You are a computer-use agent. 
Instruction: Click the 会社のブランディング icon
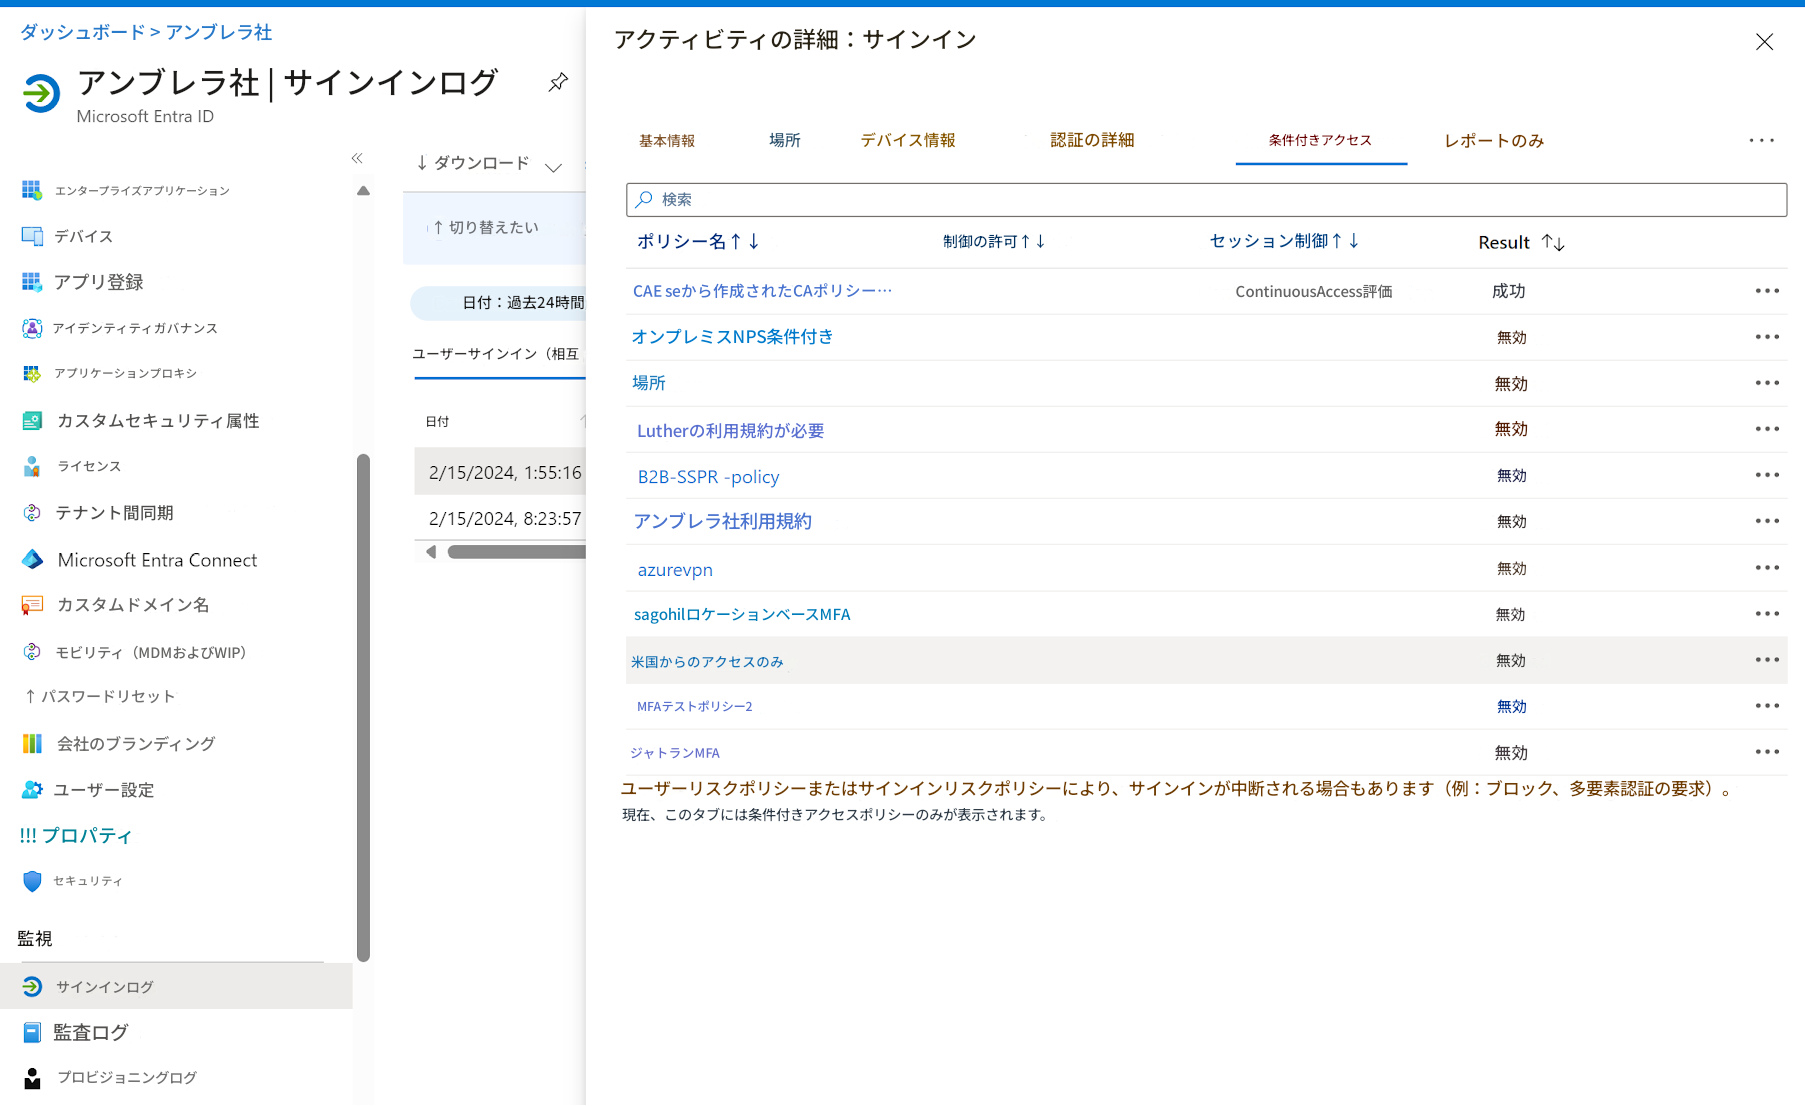(32, 743)
